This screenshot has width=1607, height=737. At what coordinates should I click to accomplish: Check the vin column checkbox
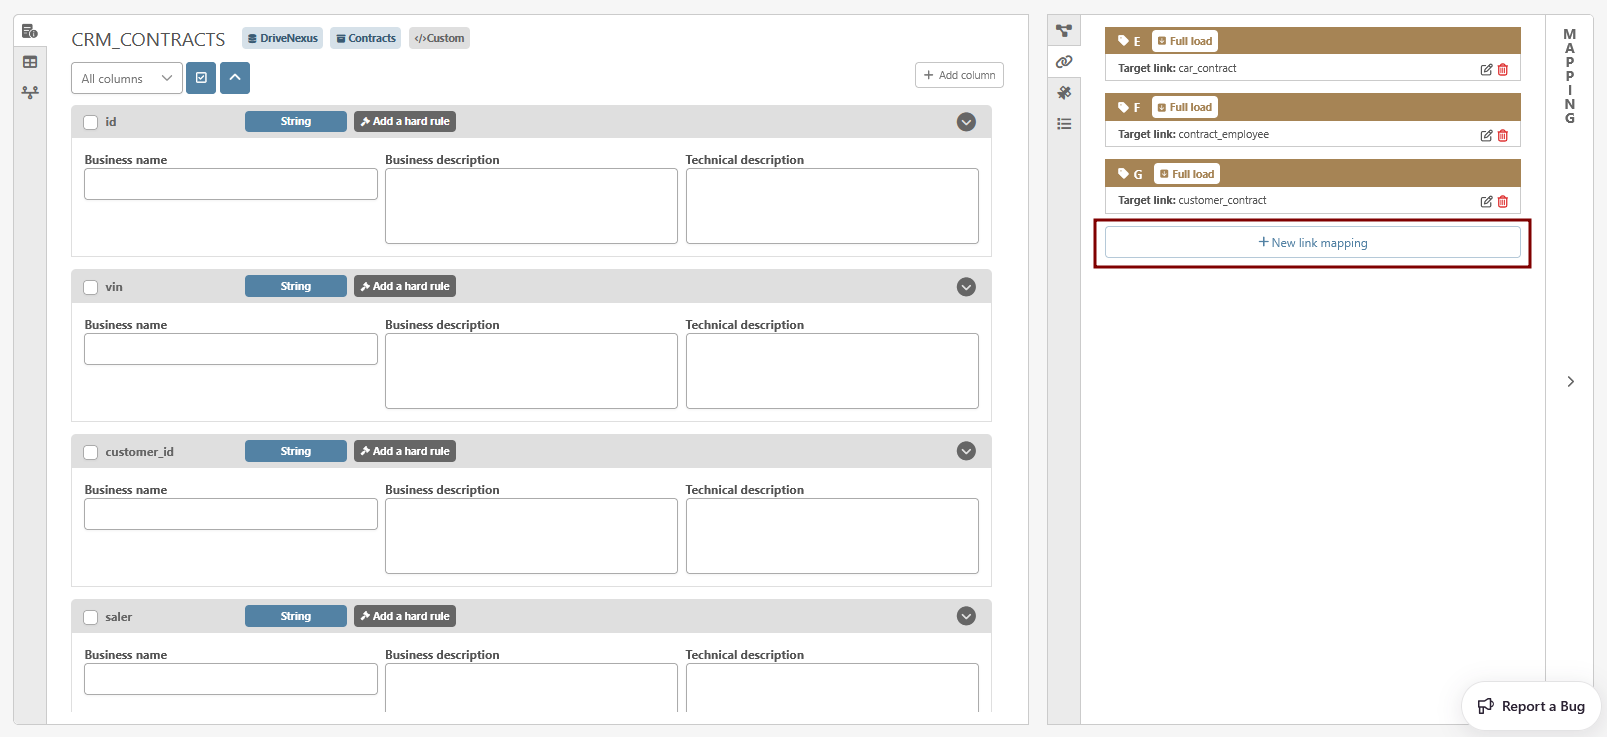(x=91, y=287)
